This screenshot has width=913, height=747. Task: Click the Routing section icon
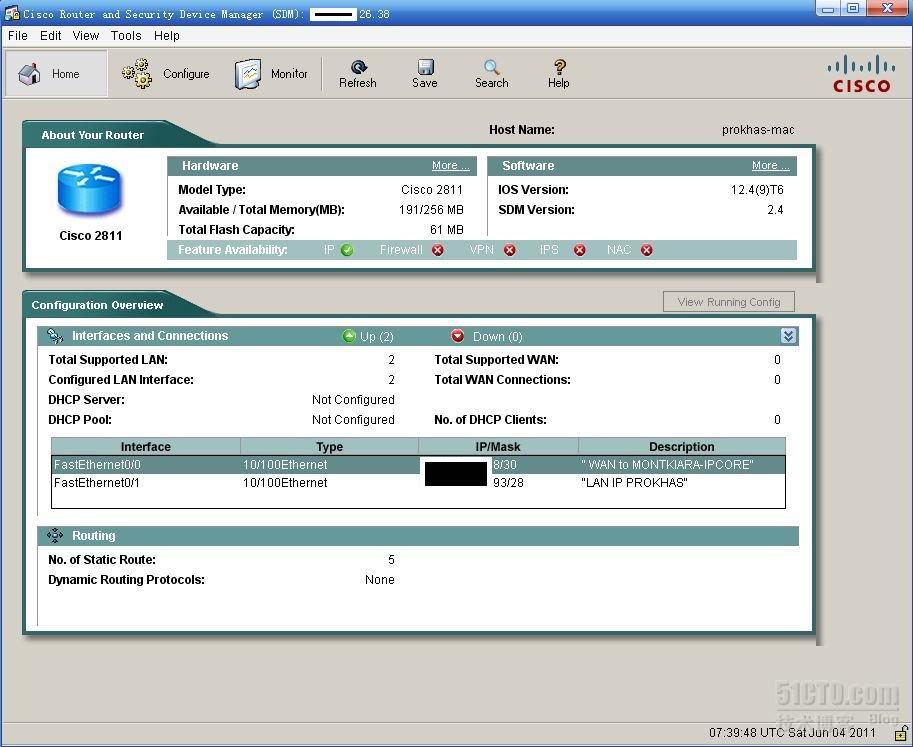pos(55,536)
